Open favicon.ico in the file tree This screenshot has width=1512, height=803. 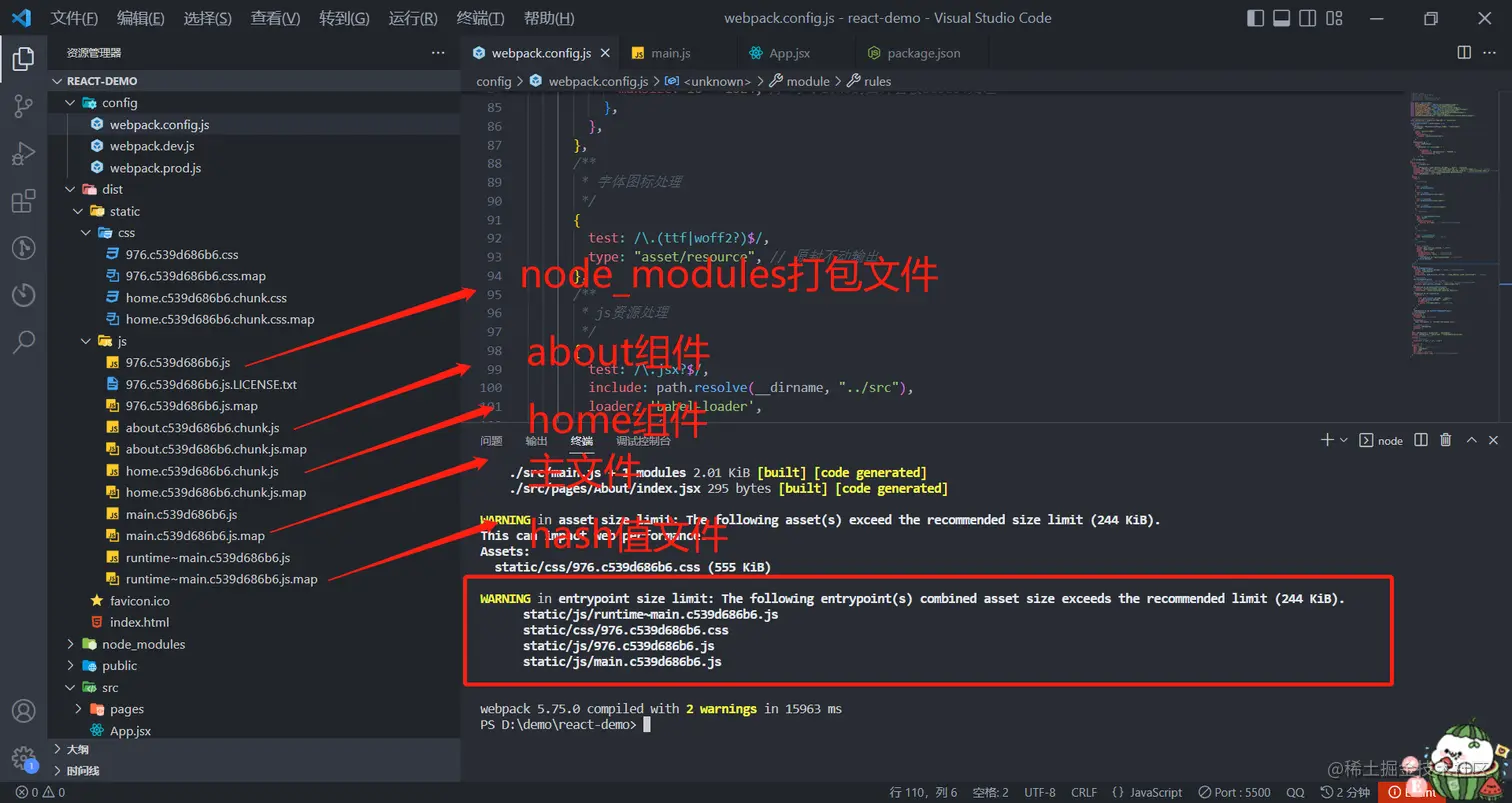point(139,601)
